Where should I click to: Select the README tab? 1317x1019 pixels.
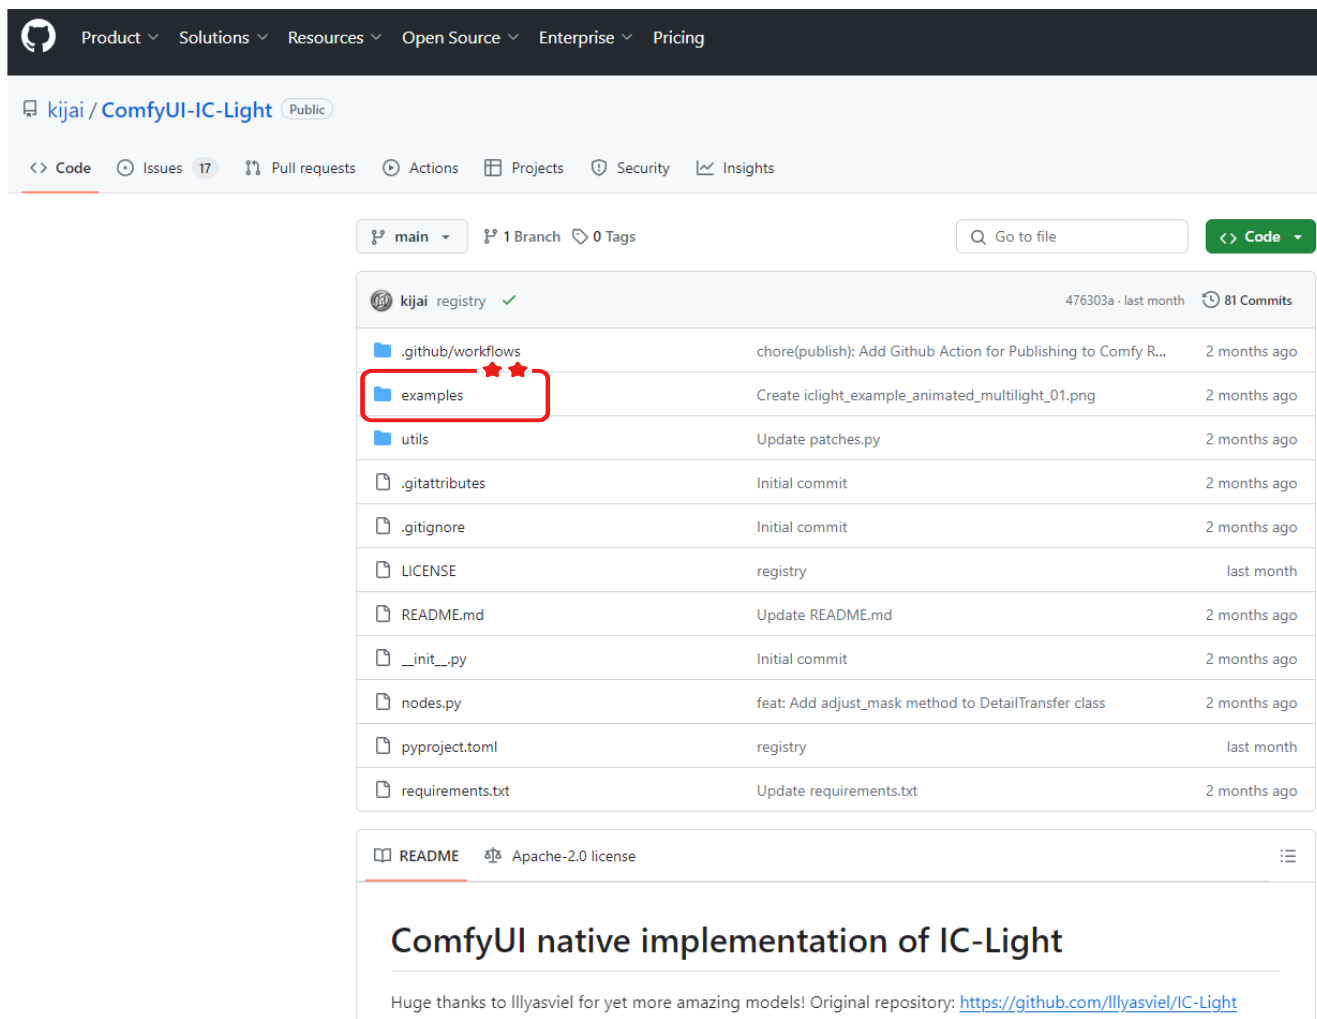coord(416,856)
